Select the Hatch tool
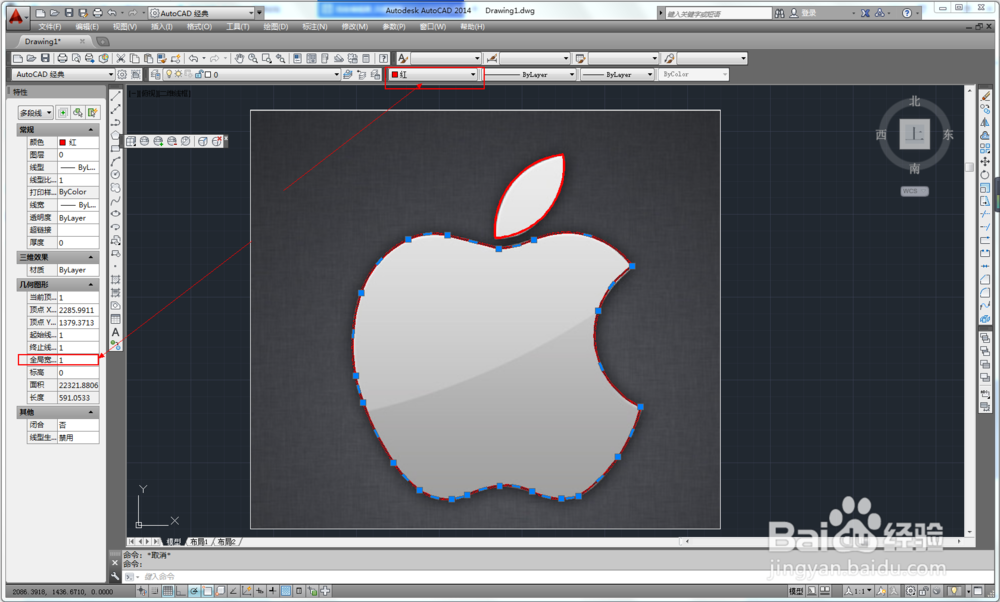Viewport: 1000px width, 602px height. click(x=115, y=279)
